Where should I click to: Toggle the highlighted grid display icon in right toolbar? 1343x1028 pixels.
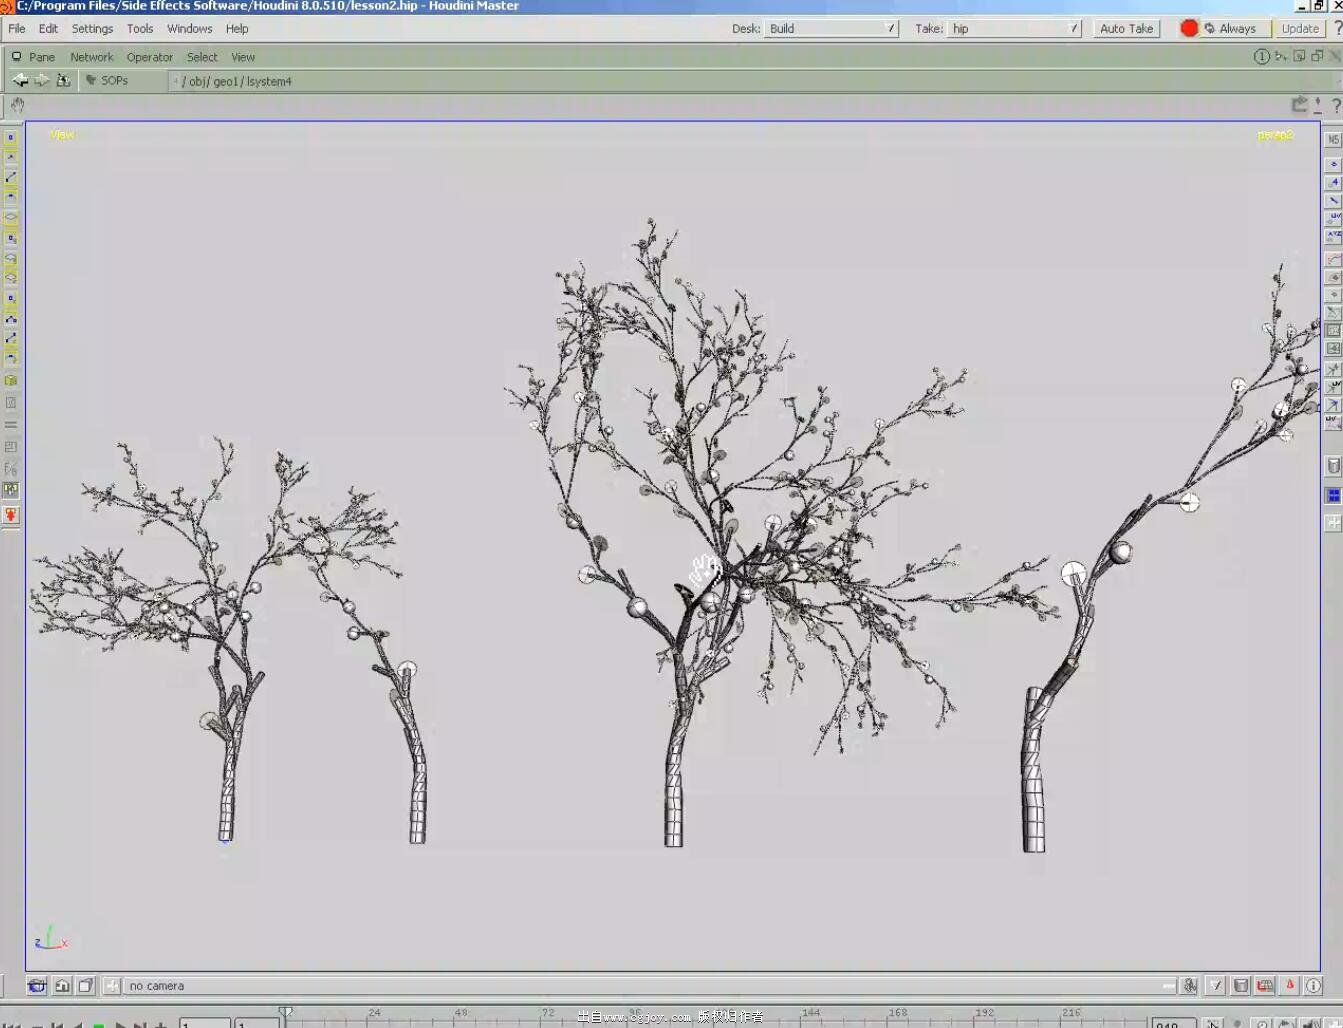click(x=1333, y=330)
